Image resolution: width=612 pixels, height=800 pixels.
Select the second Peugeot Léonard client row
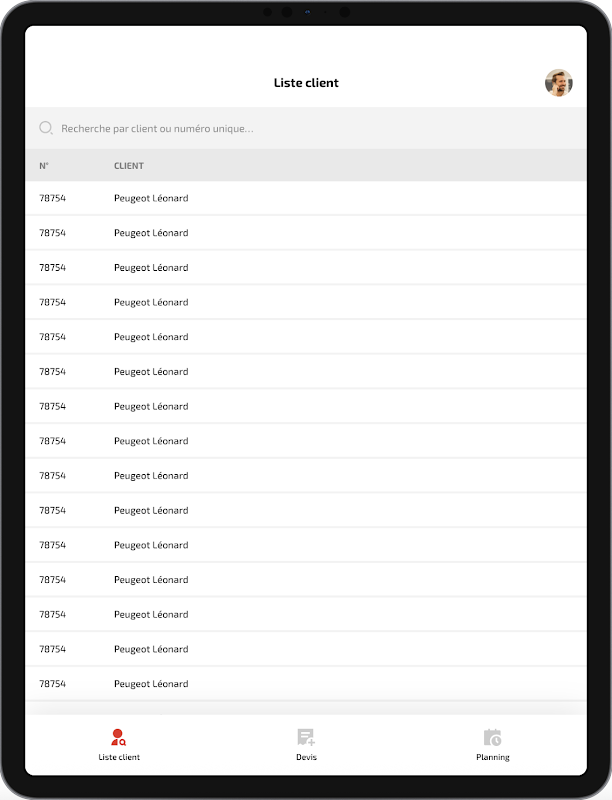306,233
